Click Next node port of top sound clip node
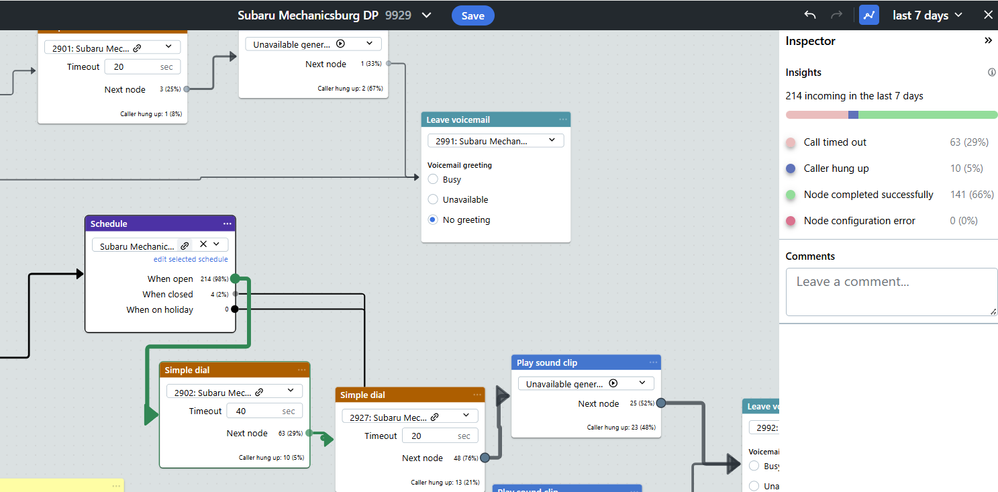 point(388,64)
